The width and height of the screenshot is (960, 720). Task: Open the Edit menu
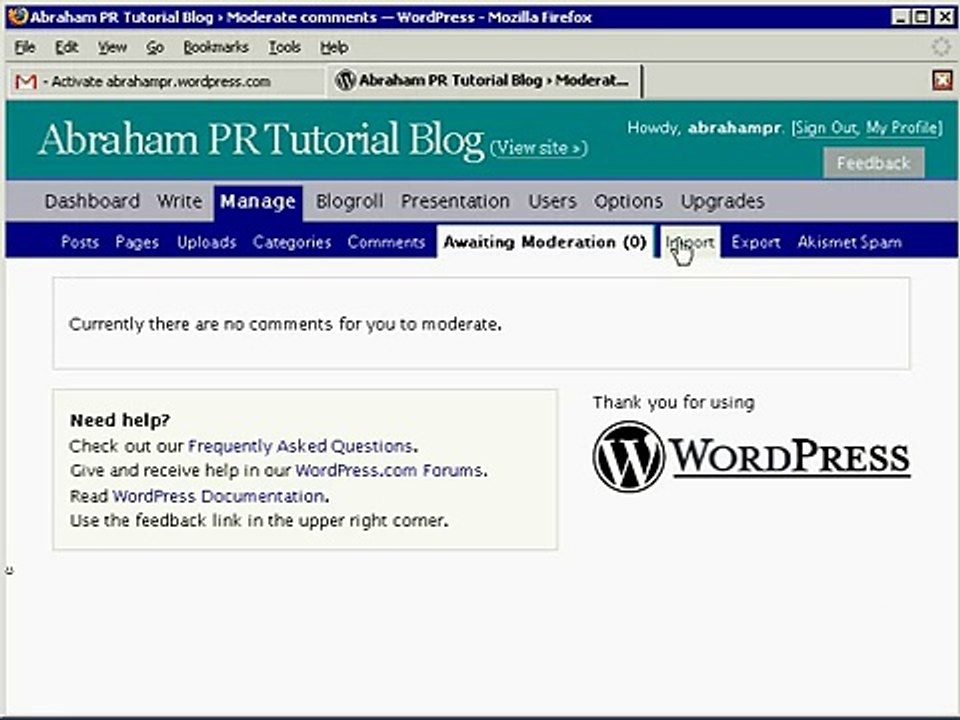pyautogui.click(x=67, y=47)
